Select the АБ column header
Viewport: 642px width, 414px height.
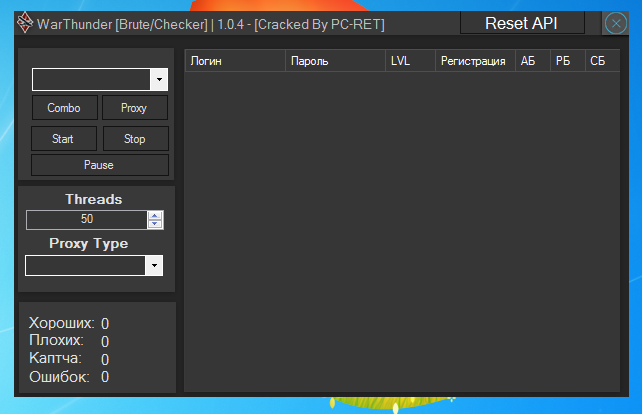[532, 62]
